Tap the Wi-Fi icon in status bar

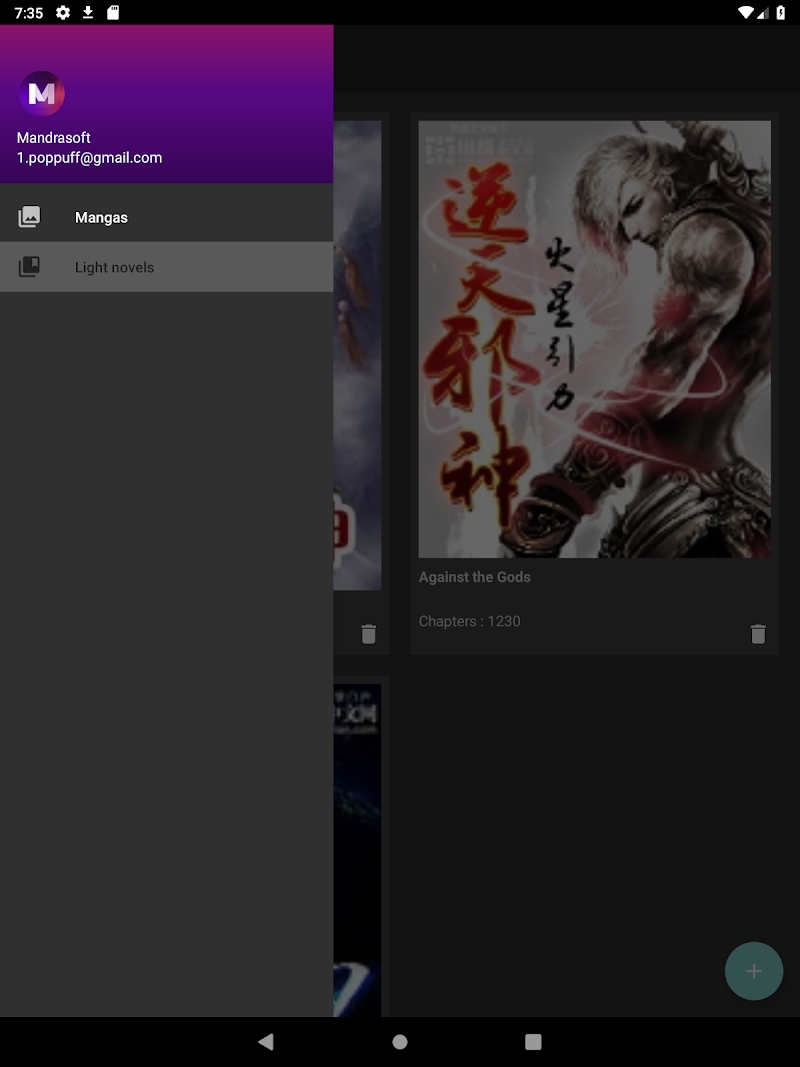[x=746, y=12]
